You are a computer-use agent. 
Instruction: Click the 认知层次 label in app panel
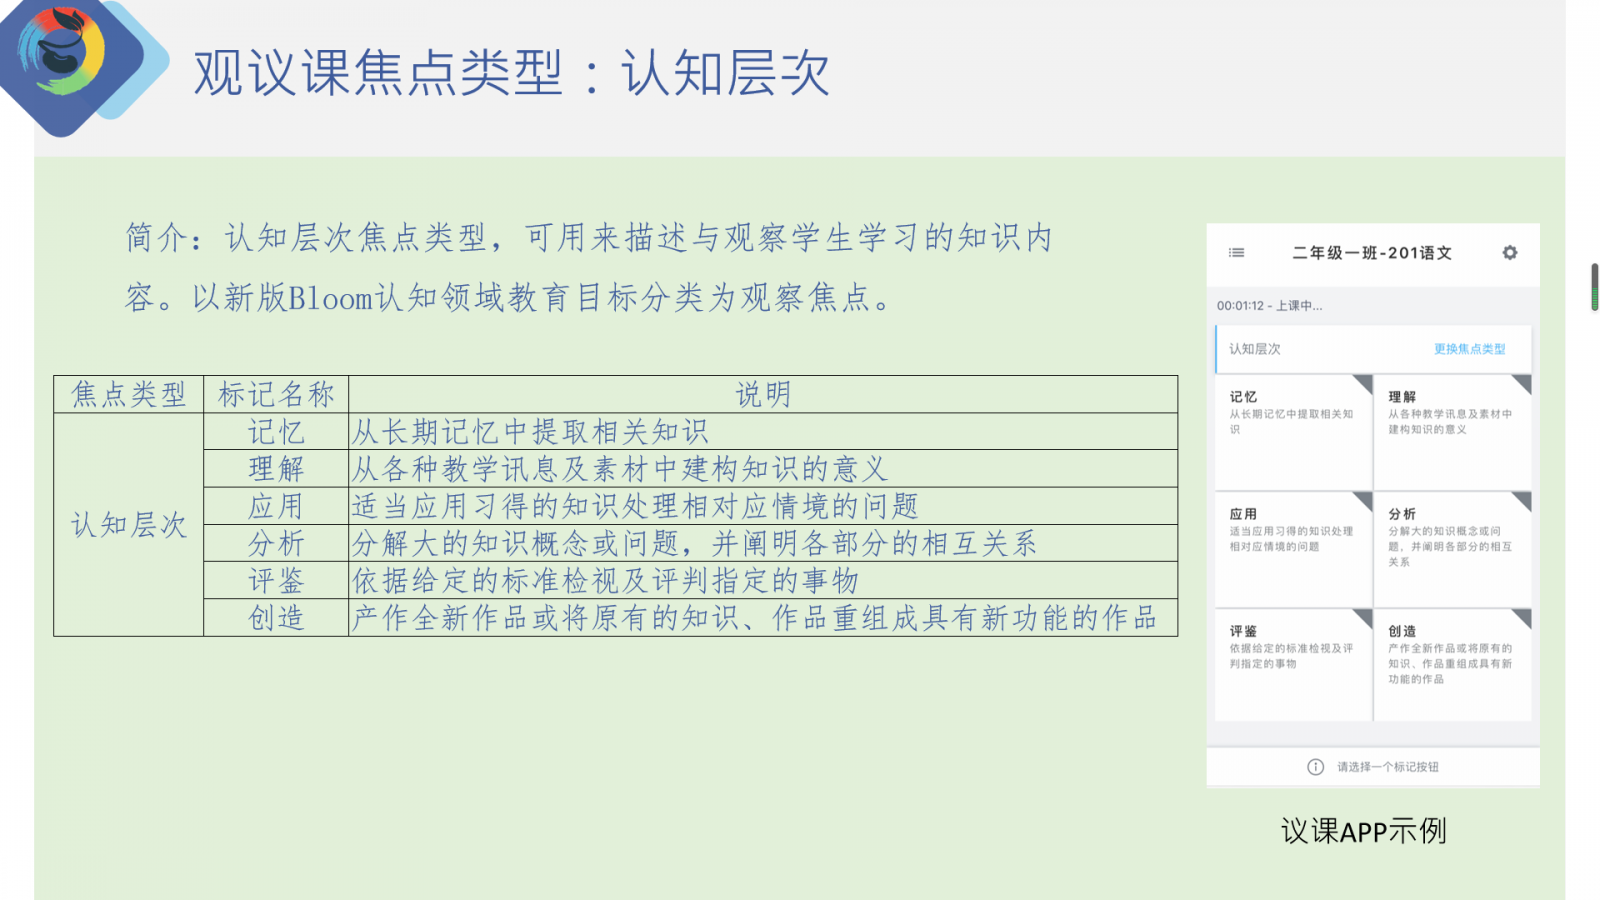(1254, 349)
